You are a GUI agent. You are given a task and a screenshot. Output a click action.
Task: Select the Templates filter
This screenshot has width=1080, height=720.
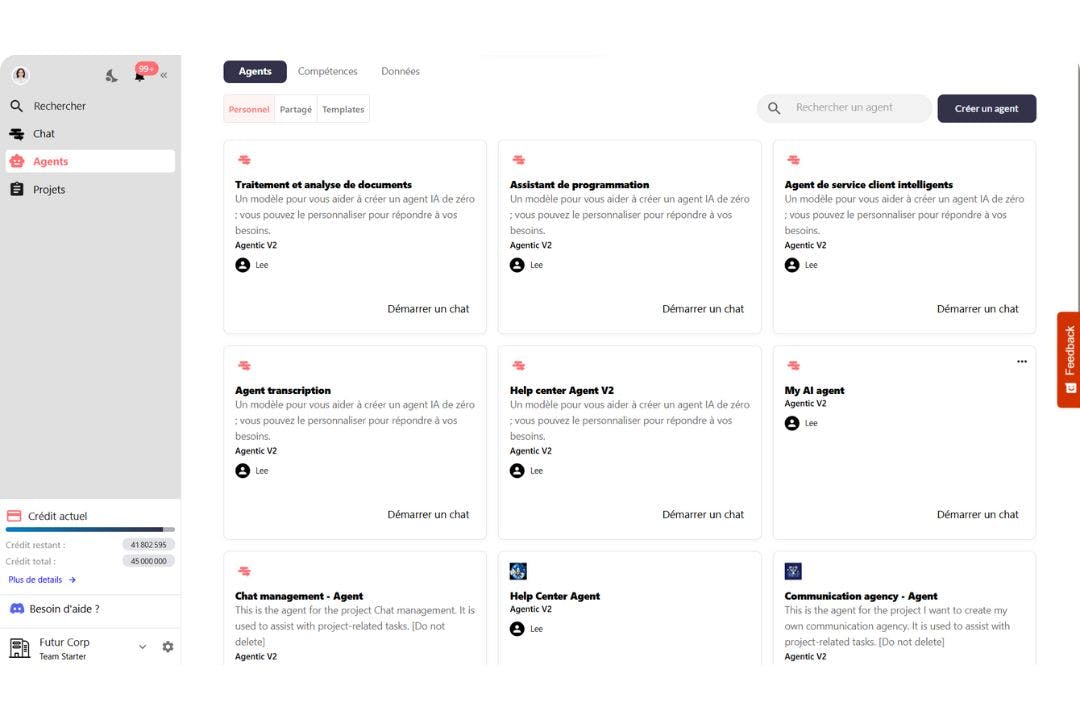[x=343, y=110]
